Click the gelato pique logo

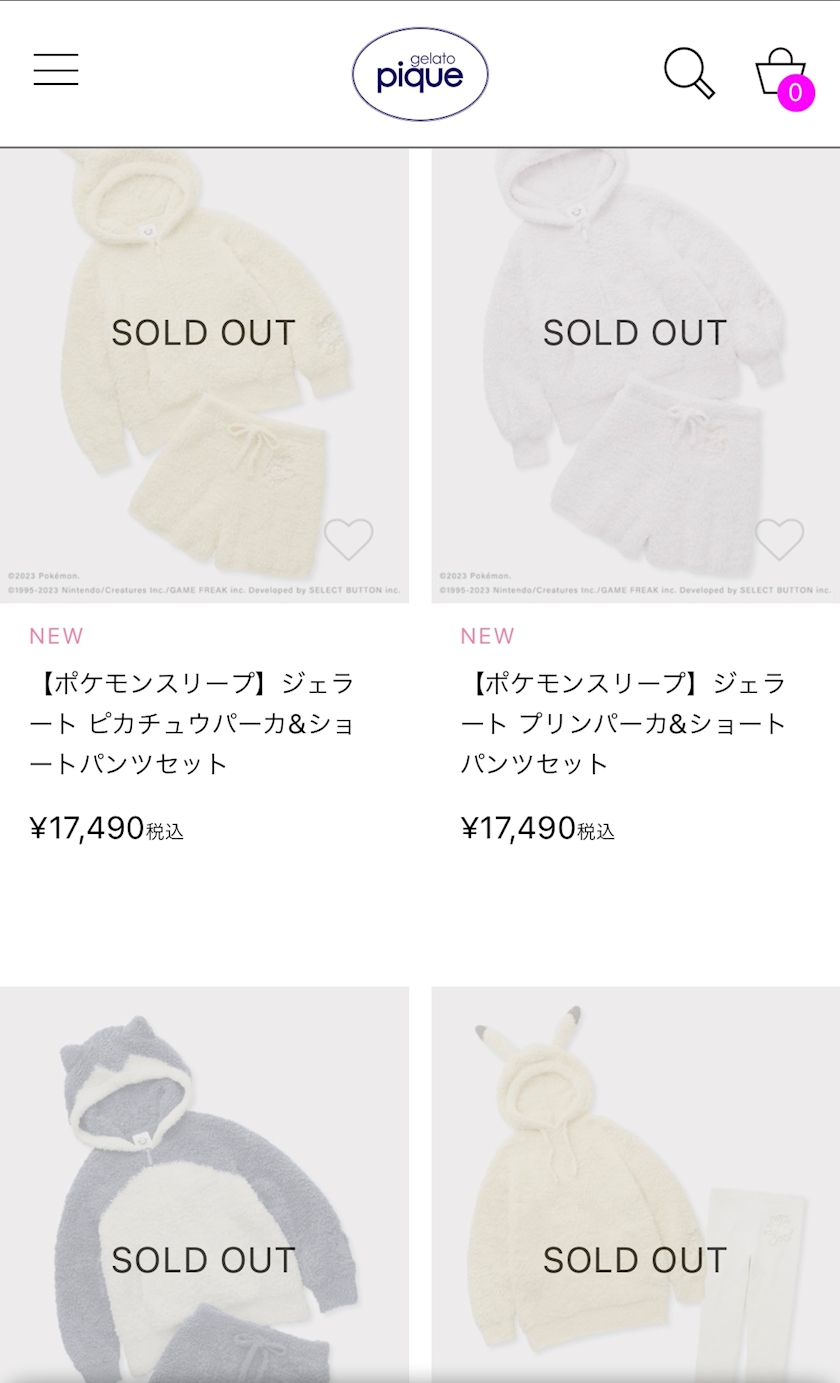(420, 74)
